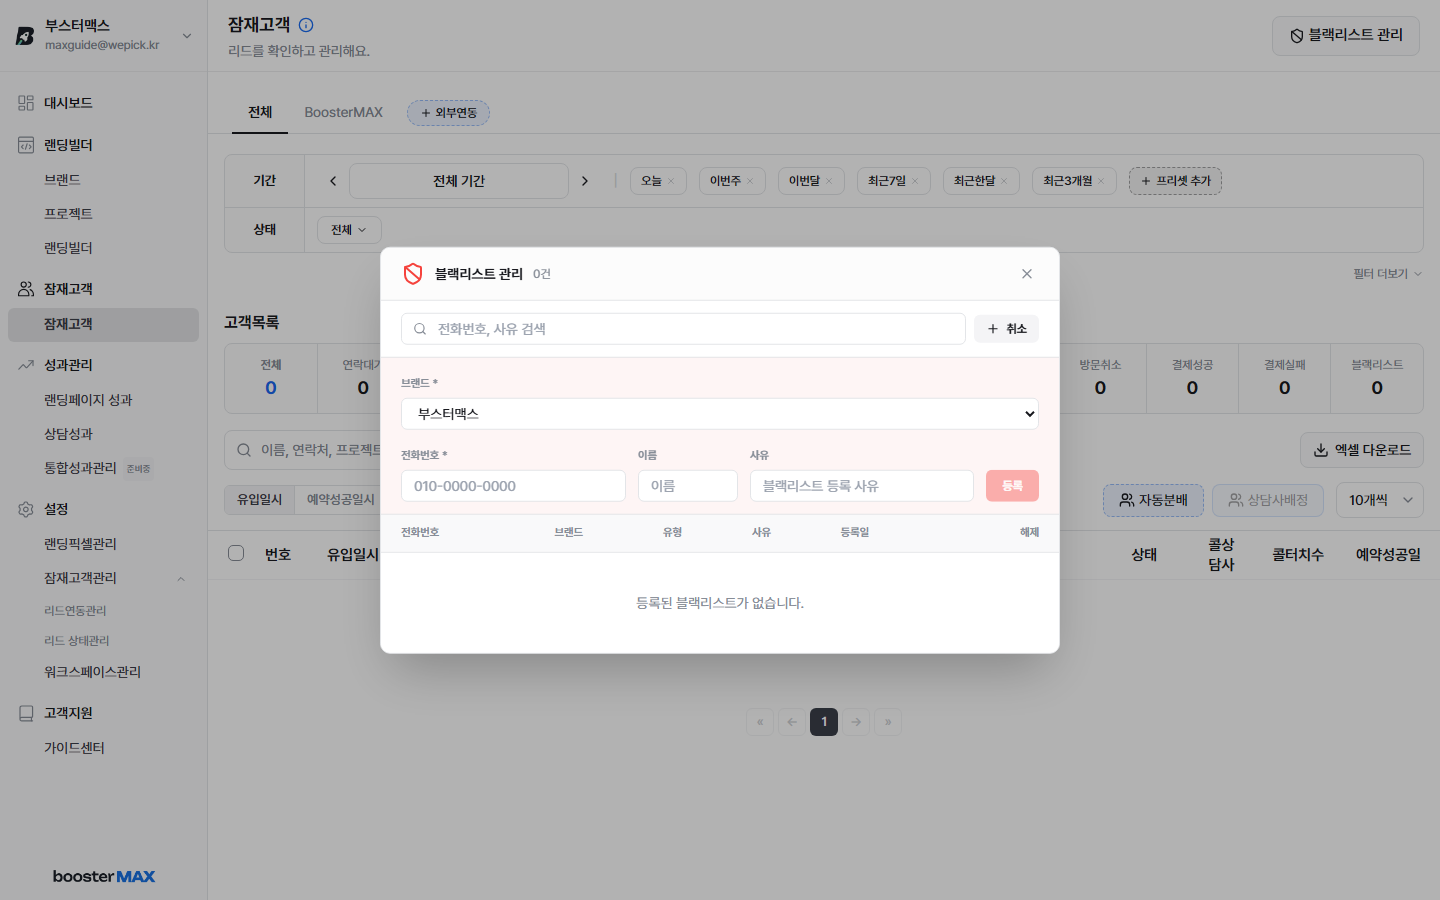Viewport: 1440px width, 900px height.
Task: Click the 이름 input field in dialog
Action: [688, 486]
